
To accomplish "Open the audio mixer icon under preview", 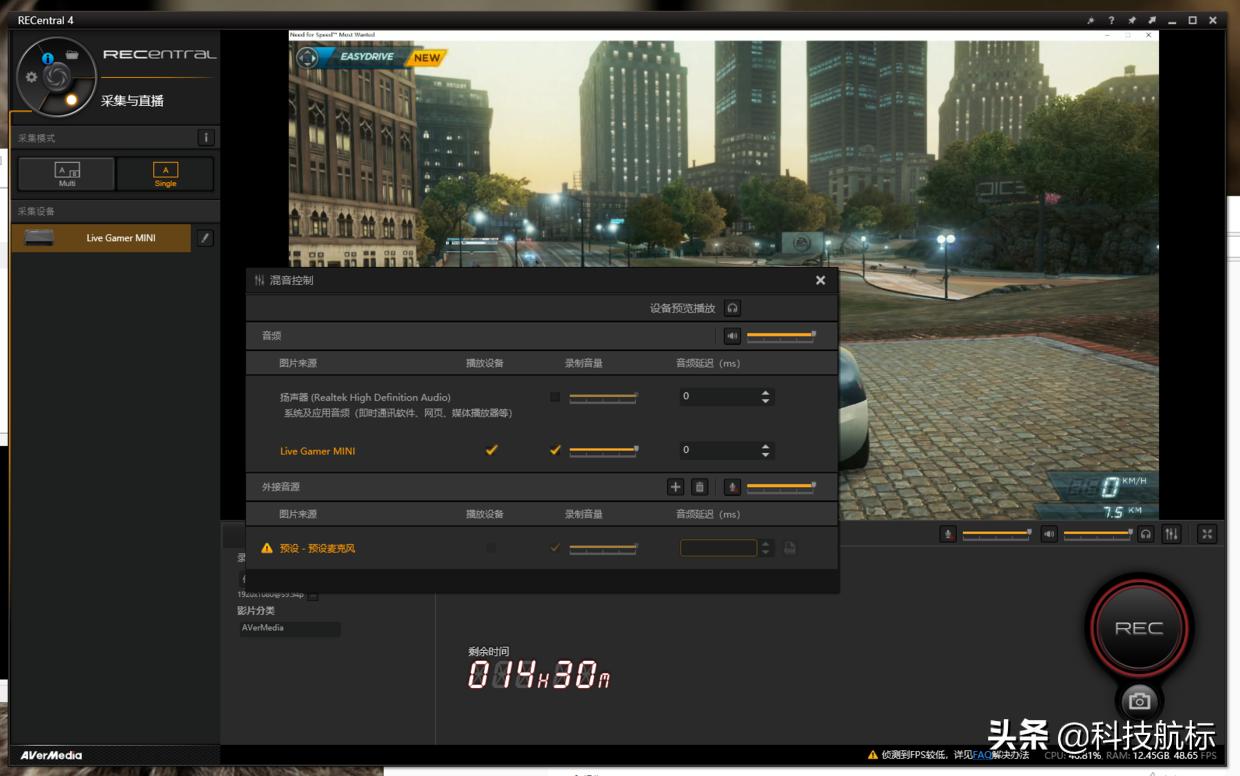I will click(x=1172, y=534).
